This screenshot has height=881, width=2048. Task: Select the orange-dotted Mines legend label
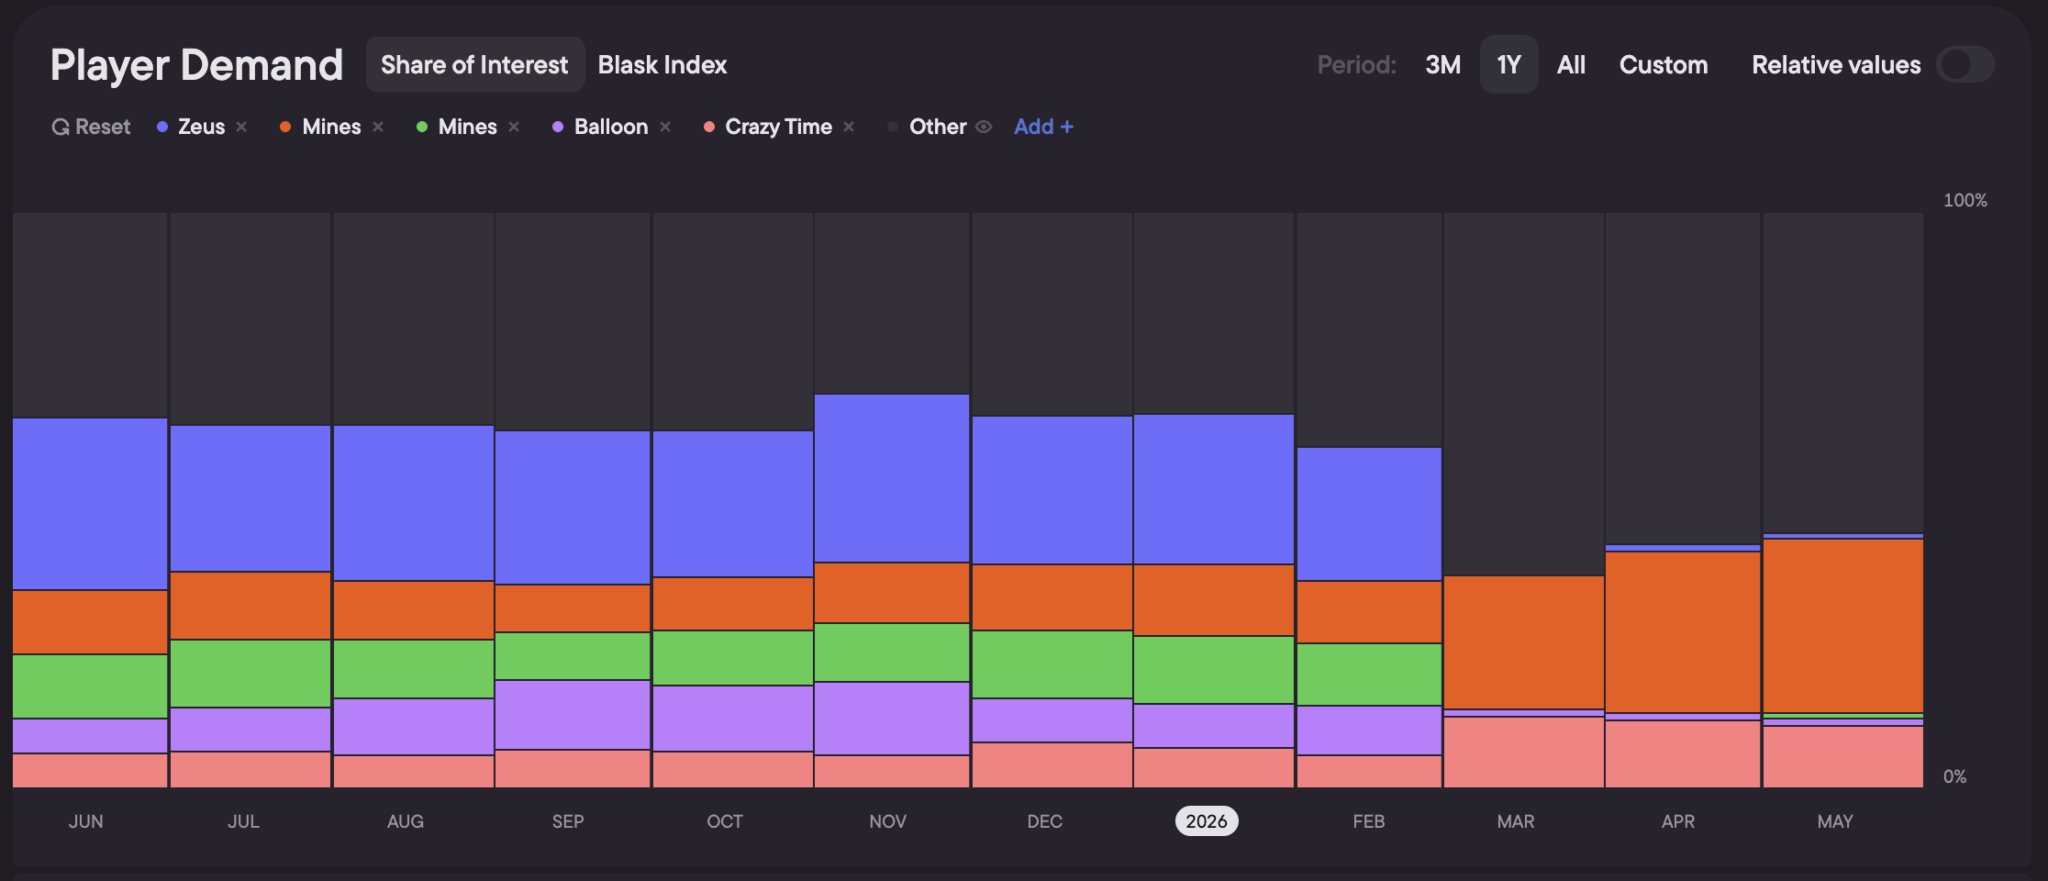pos(331,127)
